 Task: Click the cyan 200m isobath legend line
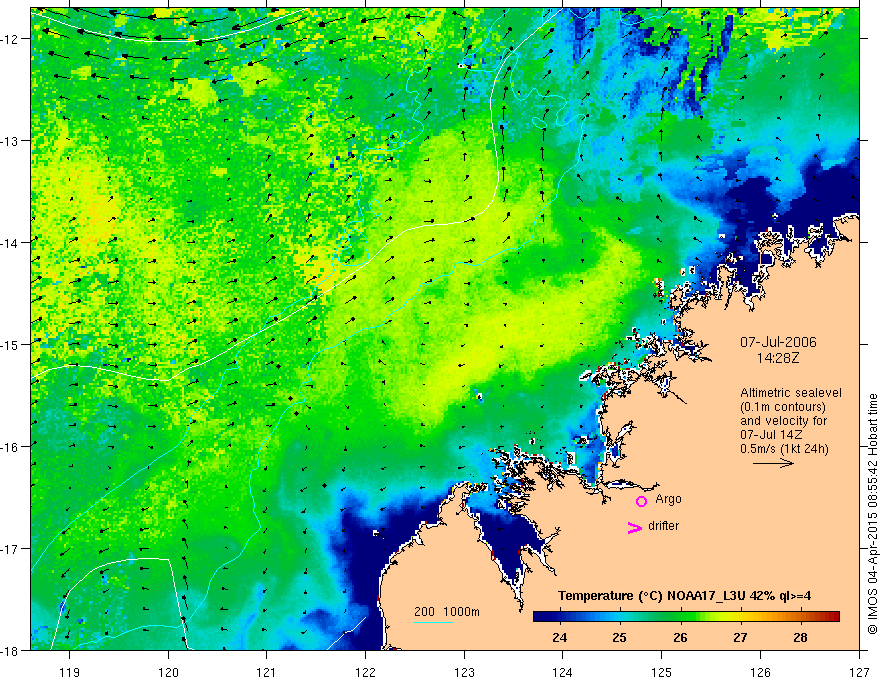[434, 622]
